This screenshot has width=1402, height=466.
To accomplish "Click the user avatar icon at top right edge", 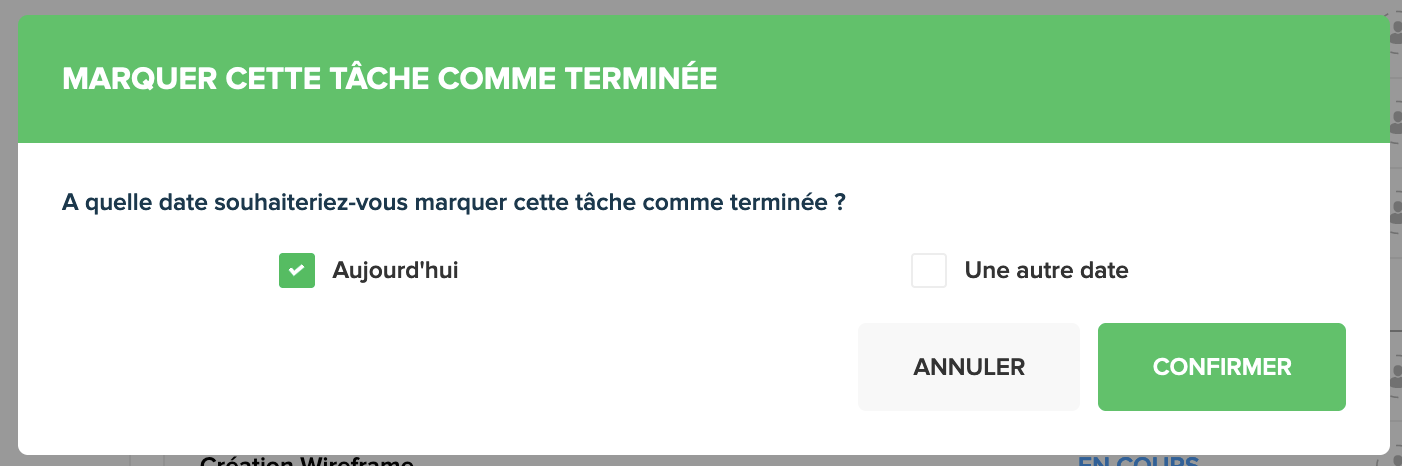I will (x=1396, y=28).
